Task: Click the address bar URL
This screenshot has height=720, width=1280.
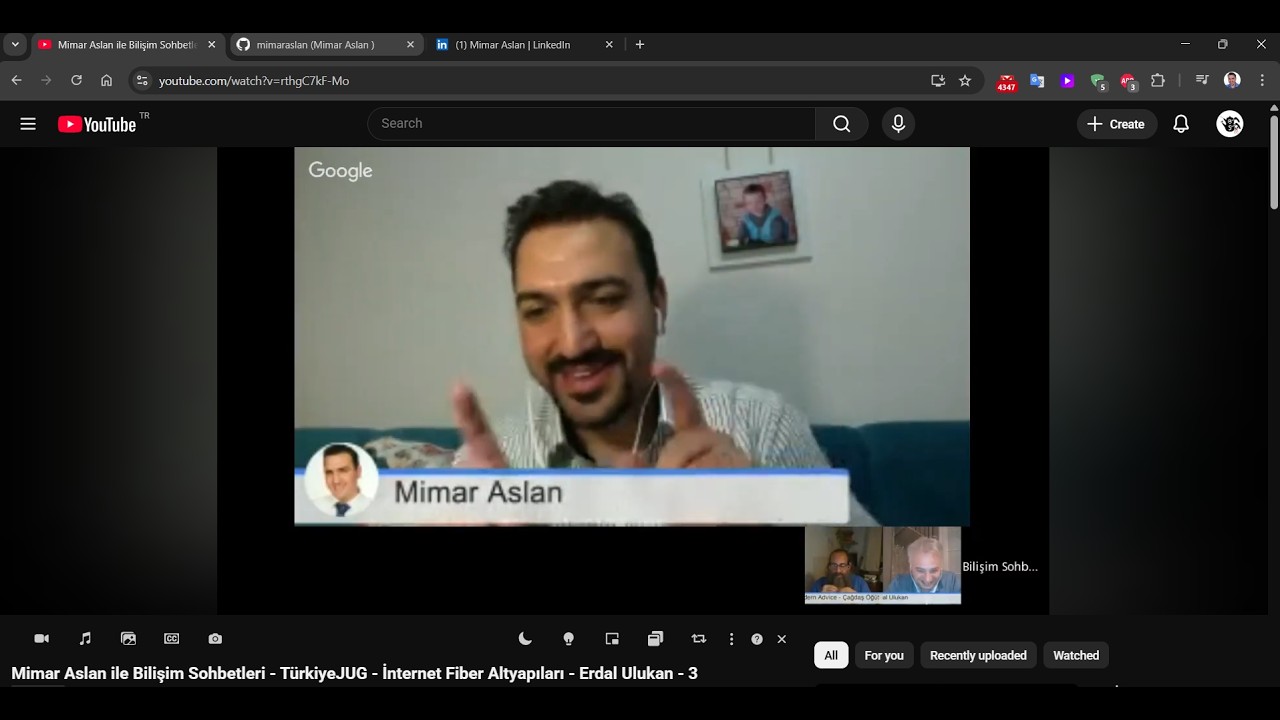Action: [254, 81]
